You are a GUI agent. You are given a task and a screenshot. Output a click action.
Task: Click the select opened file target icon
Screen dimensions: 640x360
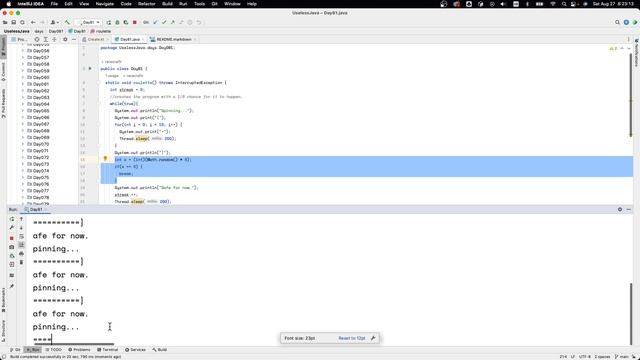(37, 39)
